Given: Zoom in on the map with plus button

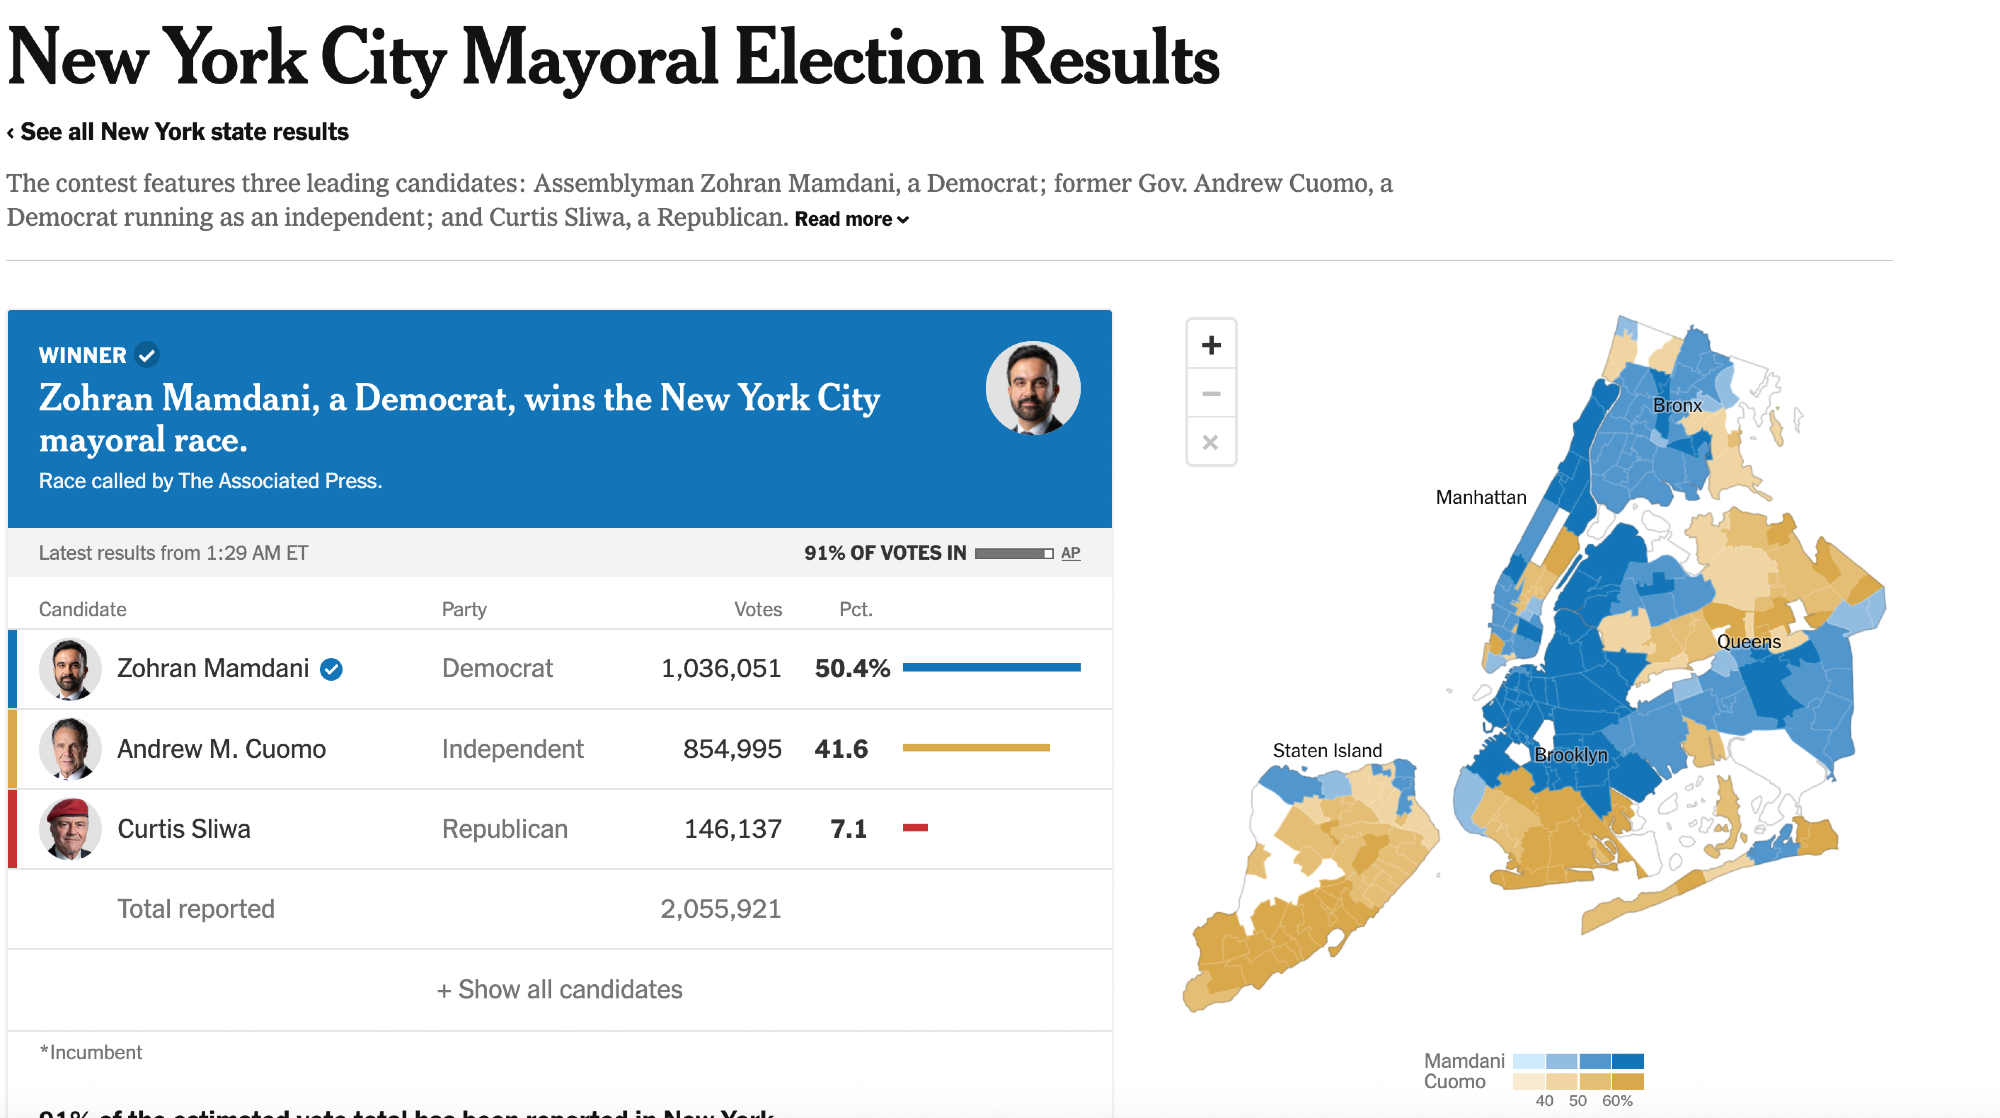Looking at the screenshot, I should tap(1211, 345).
